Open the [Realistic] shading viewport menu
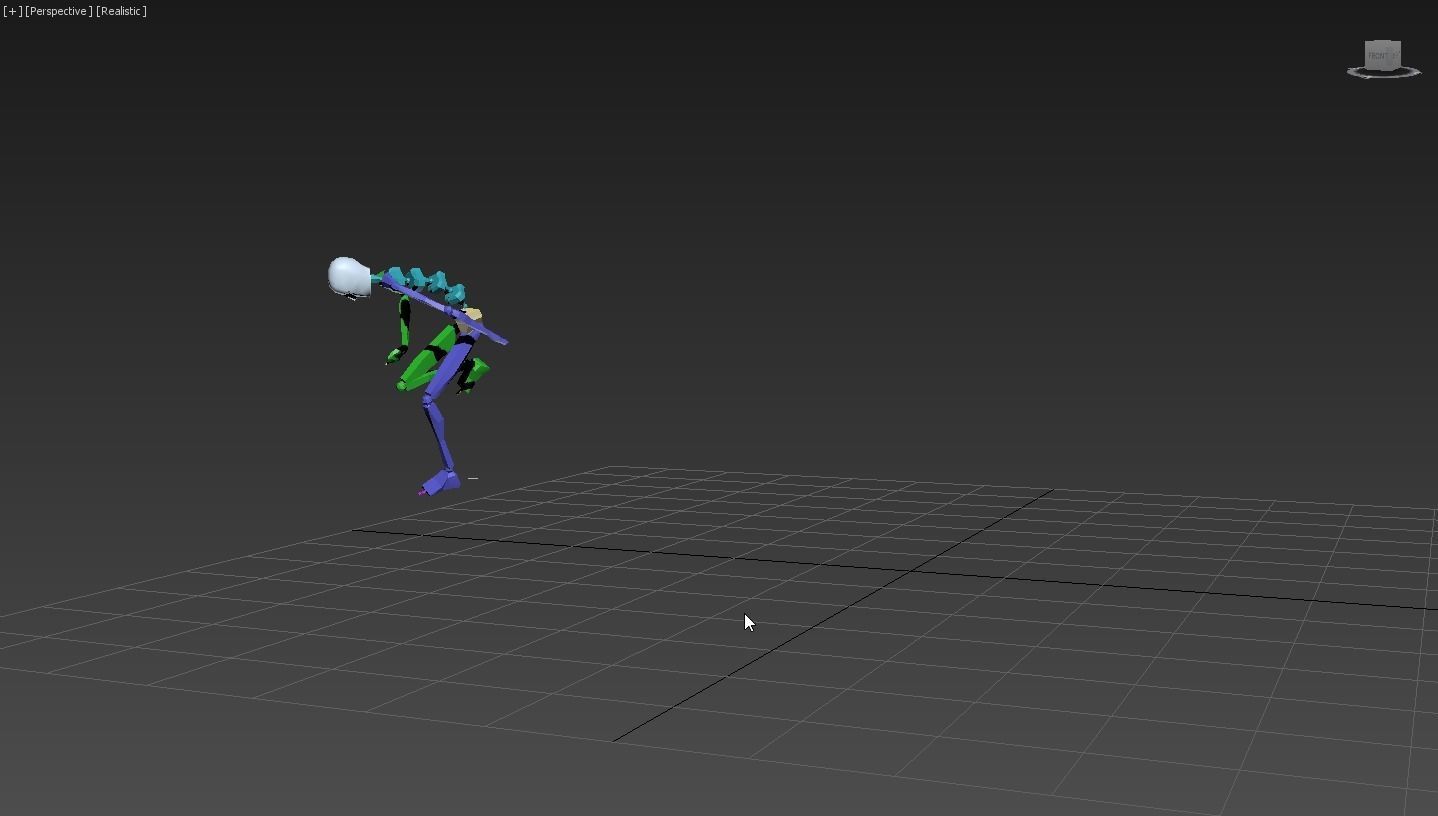Screen dimensions: 1438x816 pyautogui.click(x=121, y=11)
